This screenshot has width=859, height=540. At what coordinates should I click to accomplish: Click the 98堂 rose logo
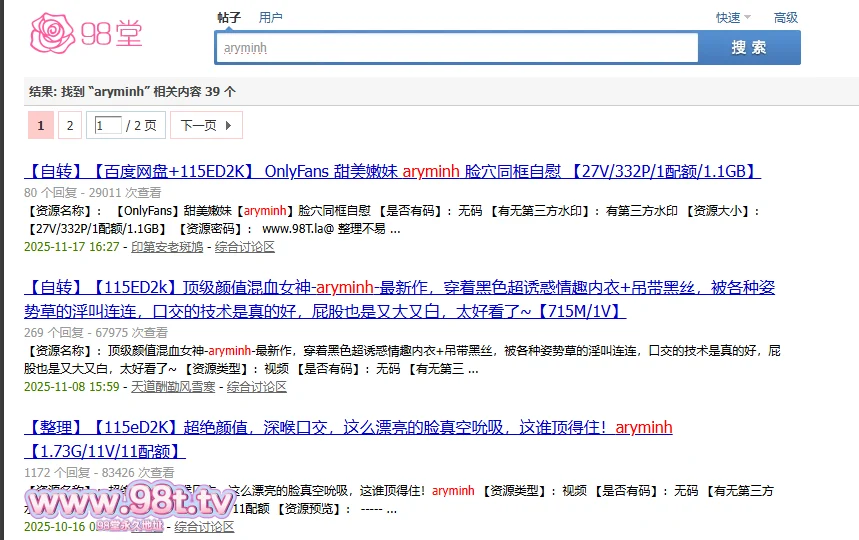click(87, 33)
